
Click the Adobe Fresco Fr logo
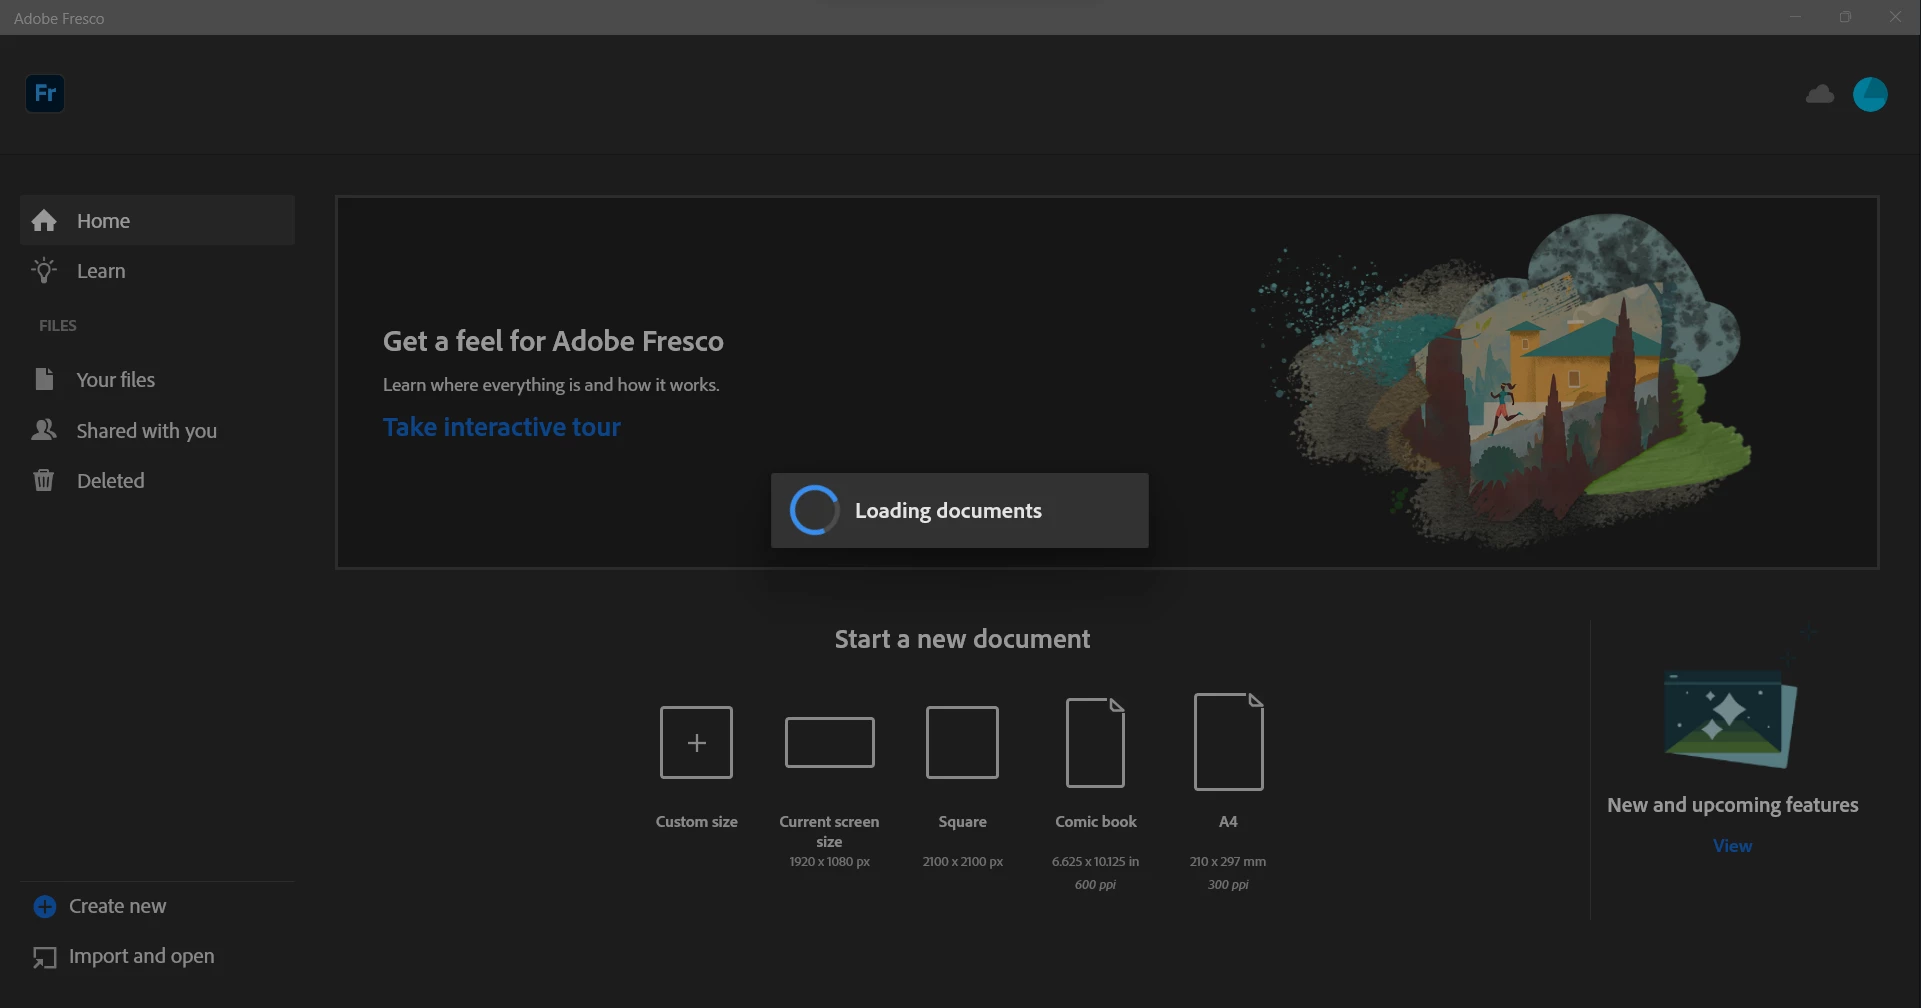click(x=45, y=94)
